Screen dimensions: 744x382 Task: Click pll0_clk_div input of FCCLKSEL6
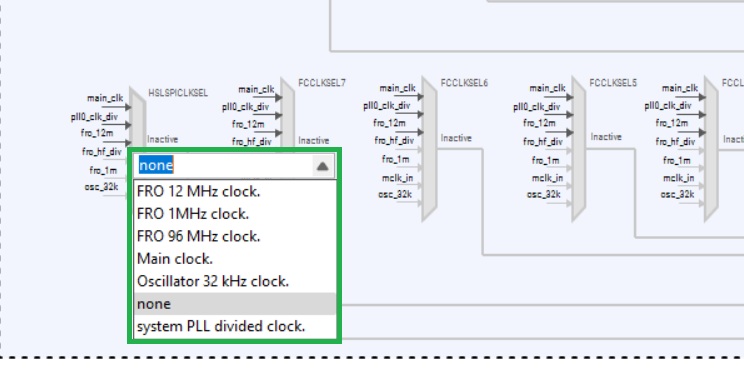coord(387,106)
